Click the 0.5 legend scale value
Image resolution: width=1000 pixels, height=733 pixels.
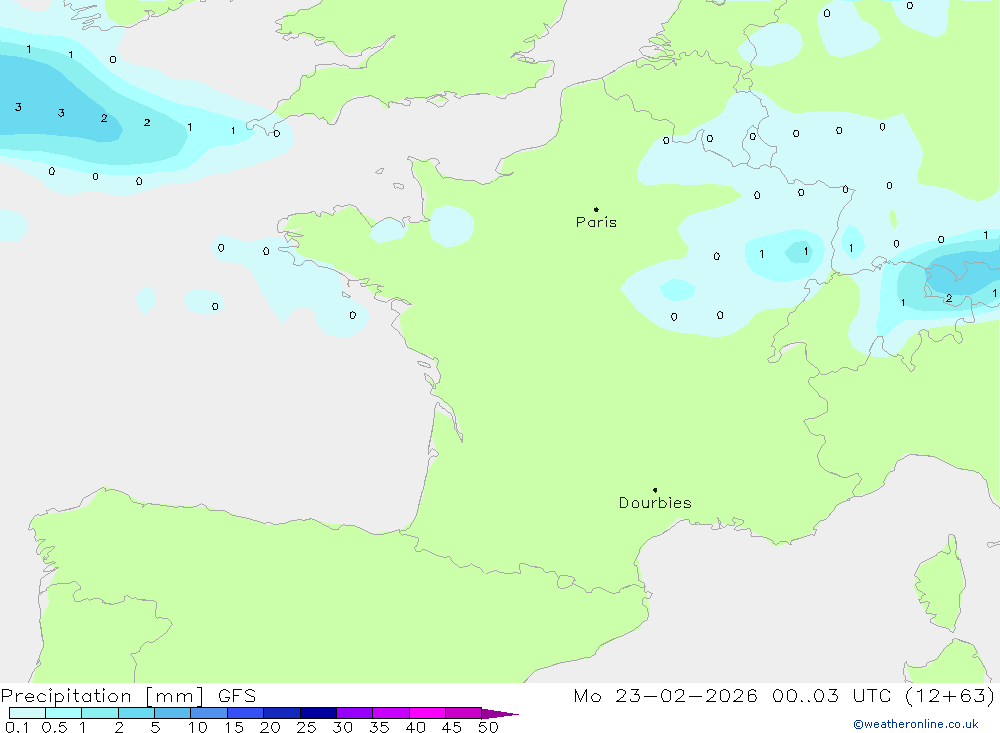(54, 727)
